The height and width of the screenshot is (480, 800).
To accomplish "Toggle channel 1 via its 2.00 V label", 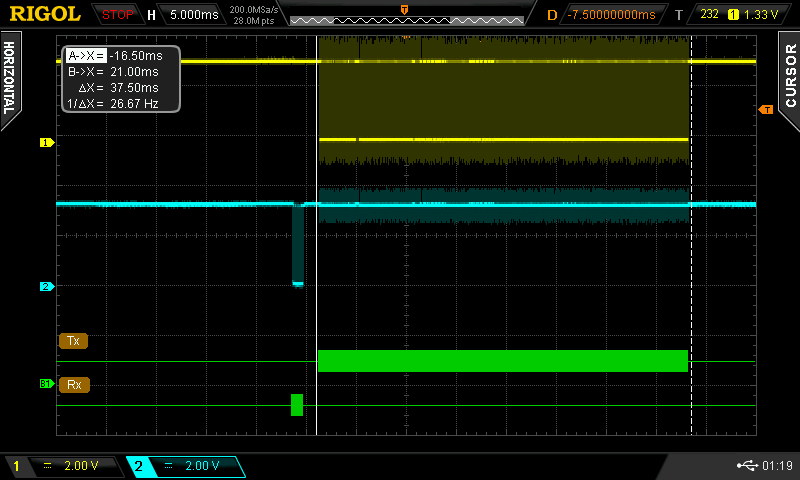I will pos(66,466).
